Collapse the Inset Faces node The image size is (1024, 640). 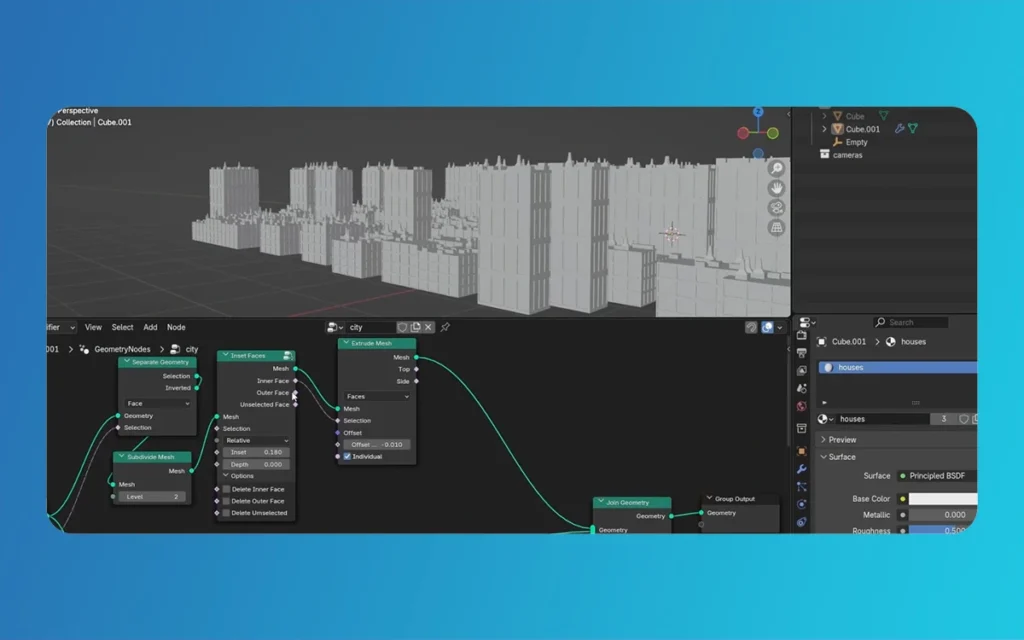(x=225, y=355)
